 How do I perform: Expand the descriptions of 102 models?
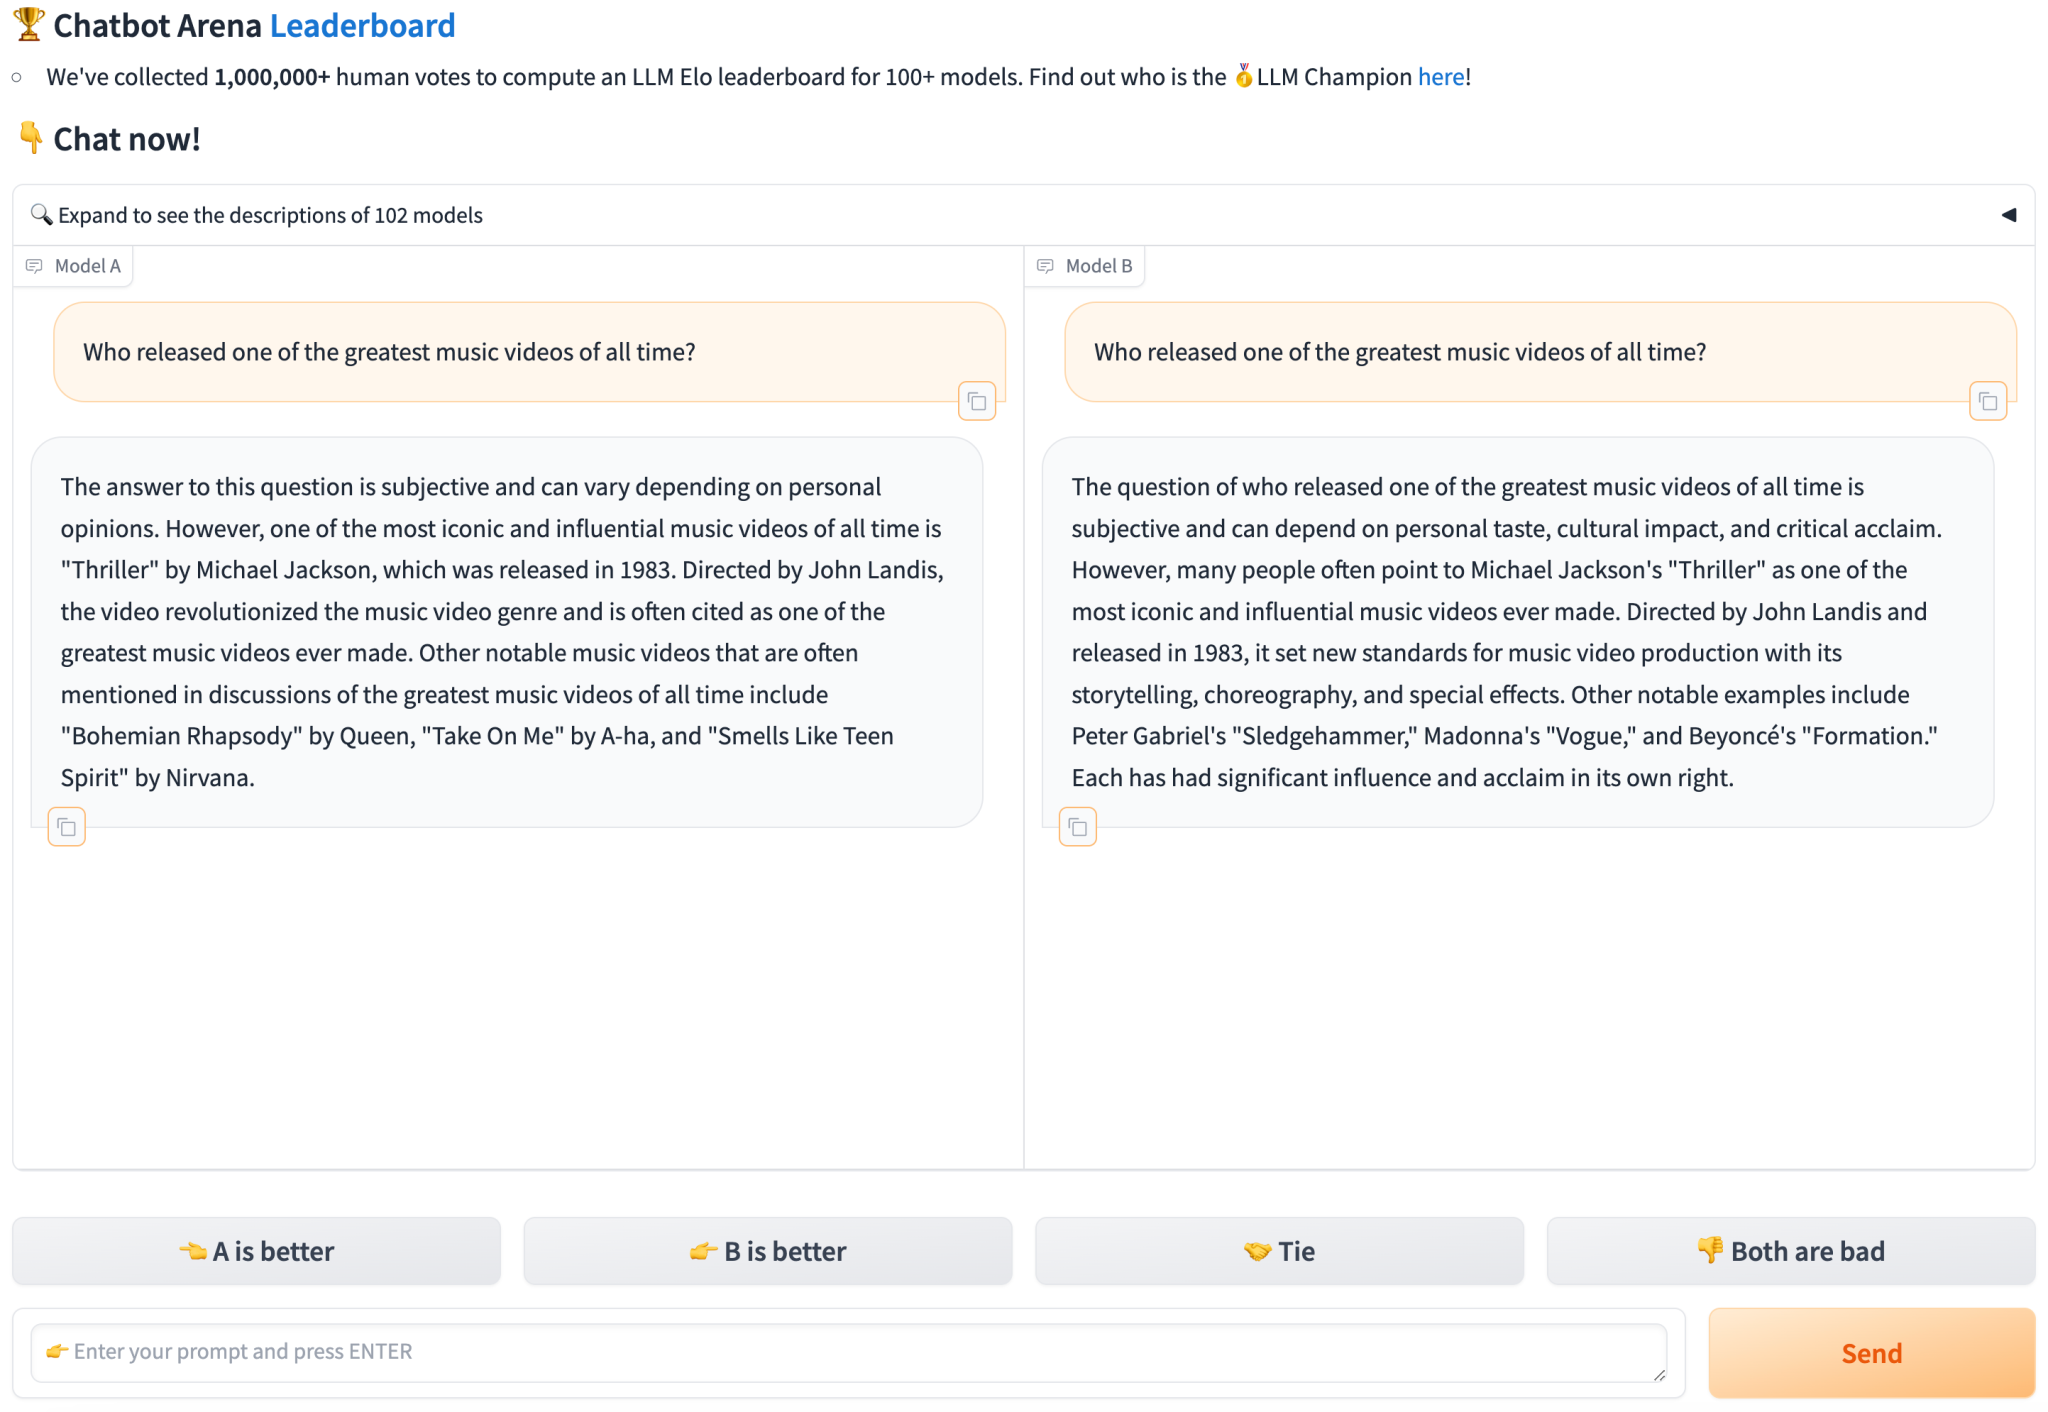270,215
